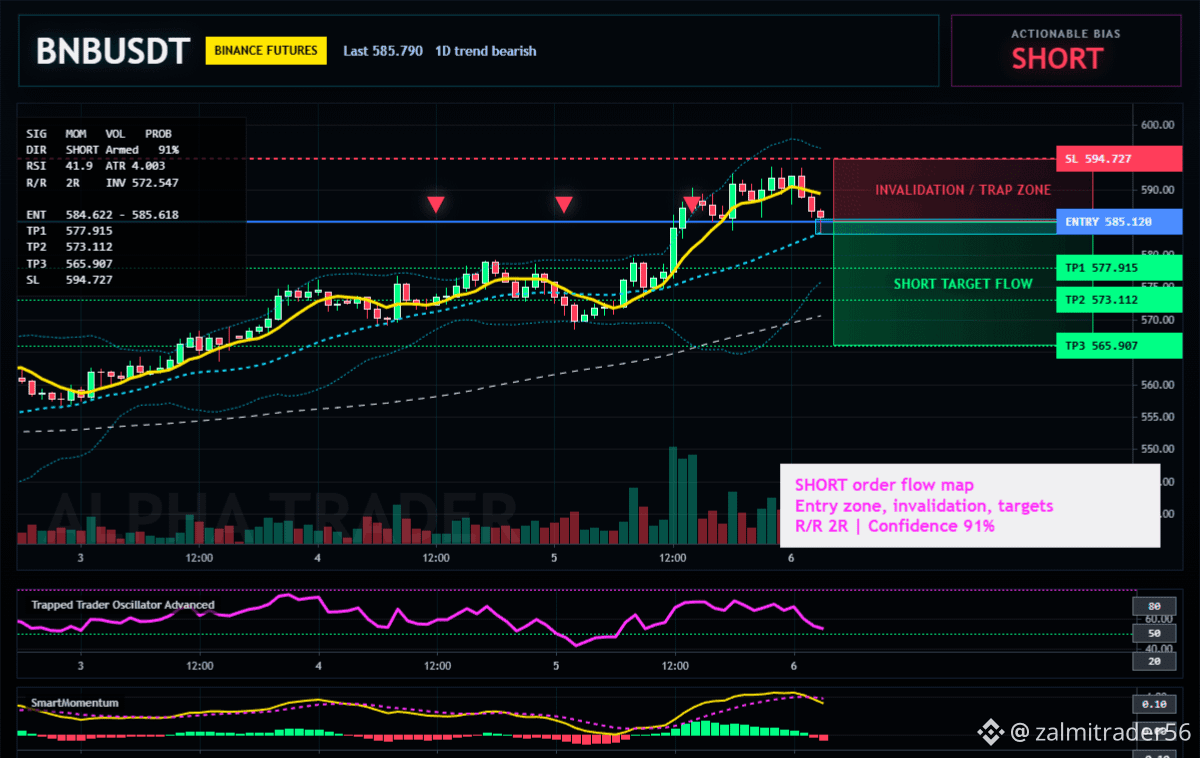Click day 4 label on main chart time axis
Screen dimensions: 1200x758
coord(318,558)
